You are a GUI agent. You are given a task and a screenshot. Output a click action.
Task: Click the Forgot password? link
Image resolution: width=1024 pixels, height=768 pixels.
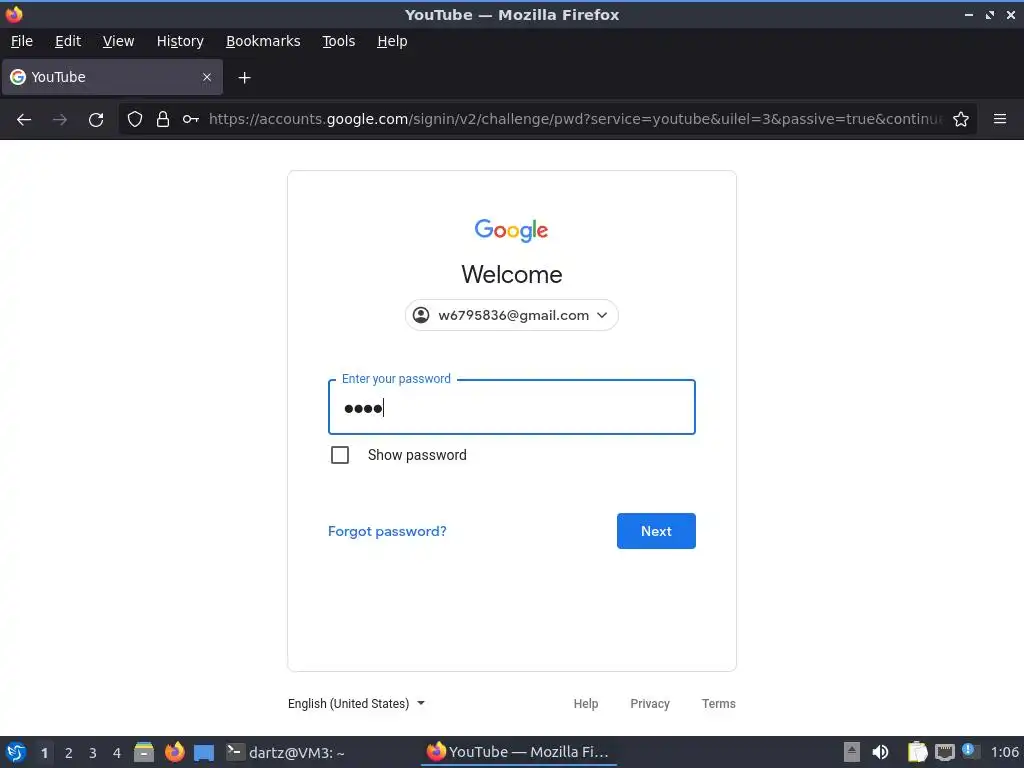[x=387, y=531]
